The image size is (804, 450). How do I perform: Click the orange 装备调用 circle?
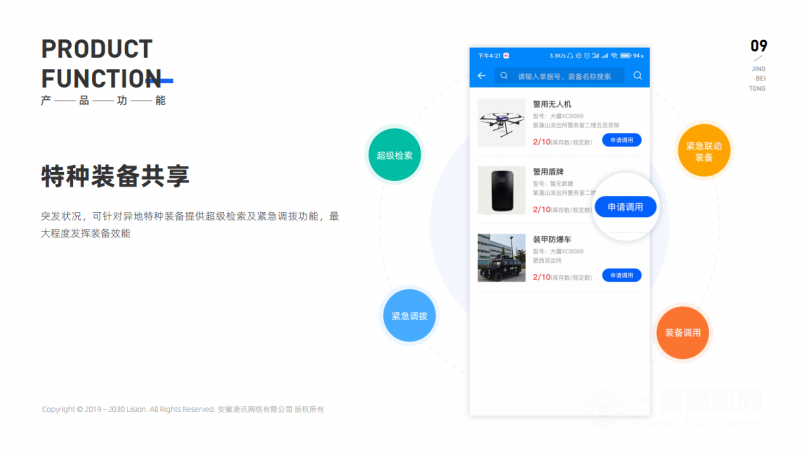[x=682, y=333]
